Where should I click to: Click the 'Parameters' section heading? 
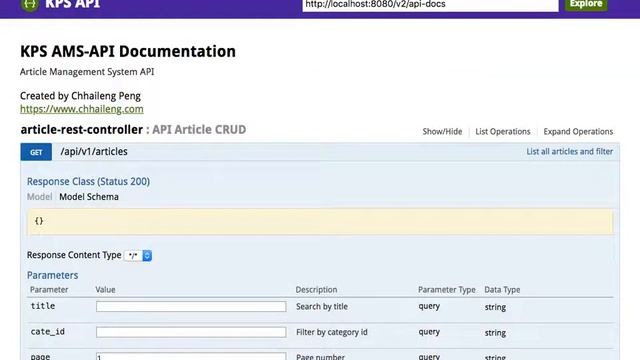point(52,275)
